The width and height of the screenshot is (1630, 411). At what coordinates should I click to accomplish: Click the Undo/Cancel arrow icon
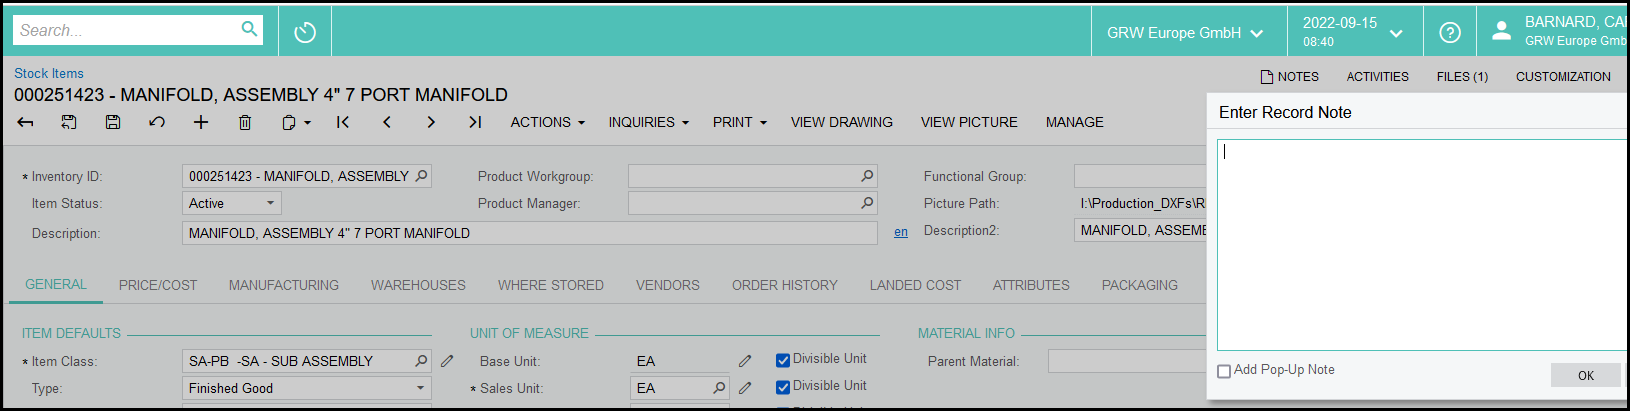point(157,122)
